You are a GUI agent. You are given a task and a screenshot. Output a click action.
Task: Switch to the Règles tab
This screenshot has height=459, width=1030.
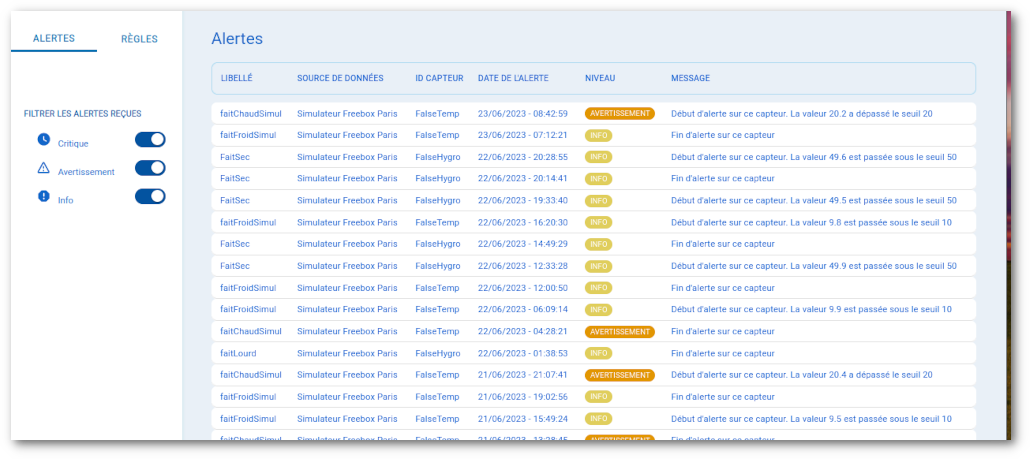tap(139, 39)
